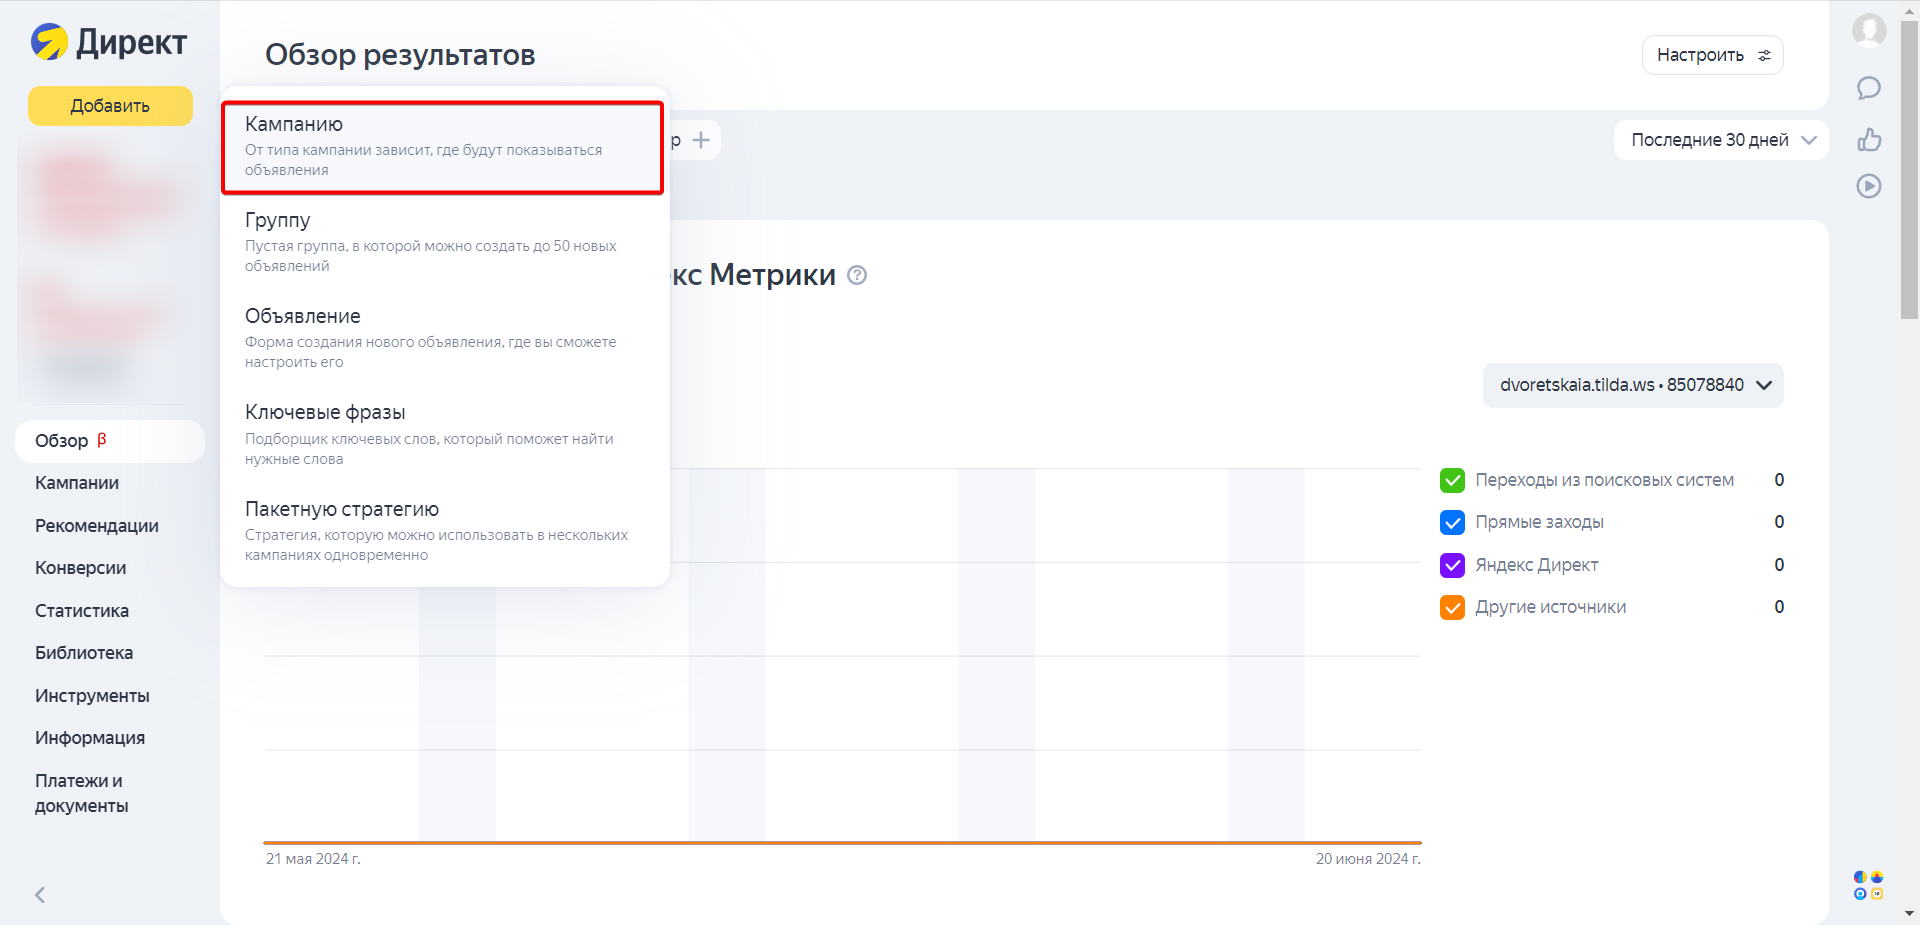Expand the dvoretskaia.tilda.ws counter dropdown
Image resolution: width=1920 pixels, height=925 pixels.
[1633, 385]
